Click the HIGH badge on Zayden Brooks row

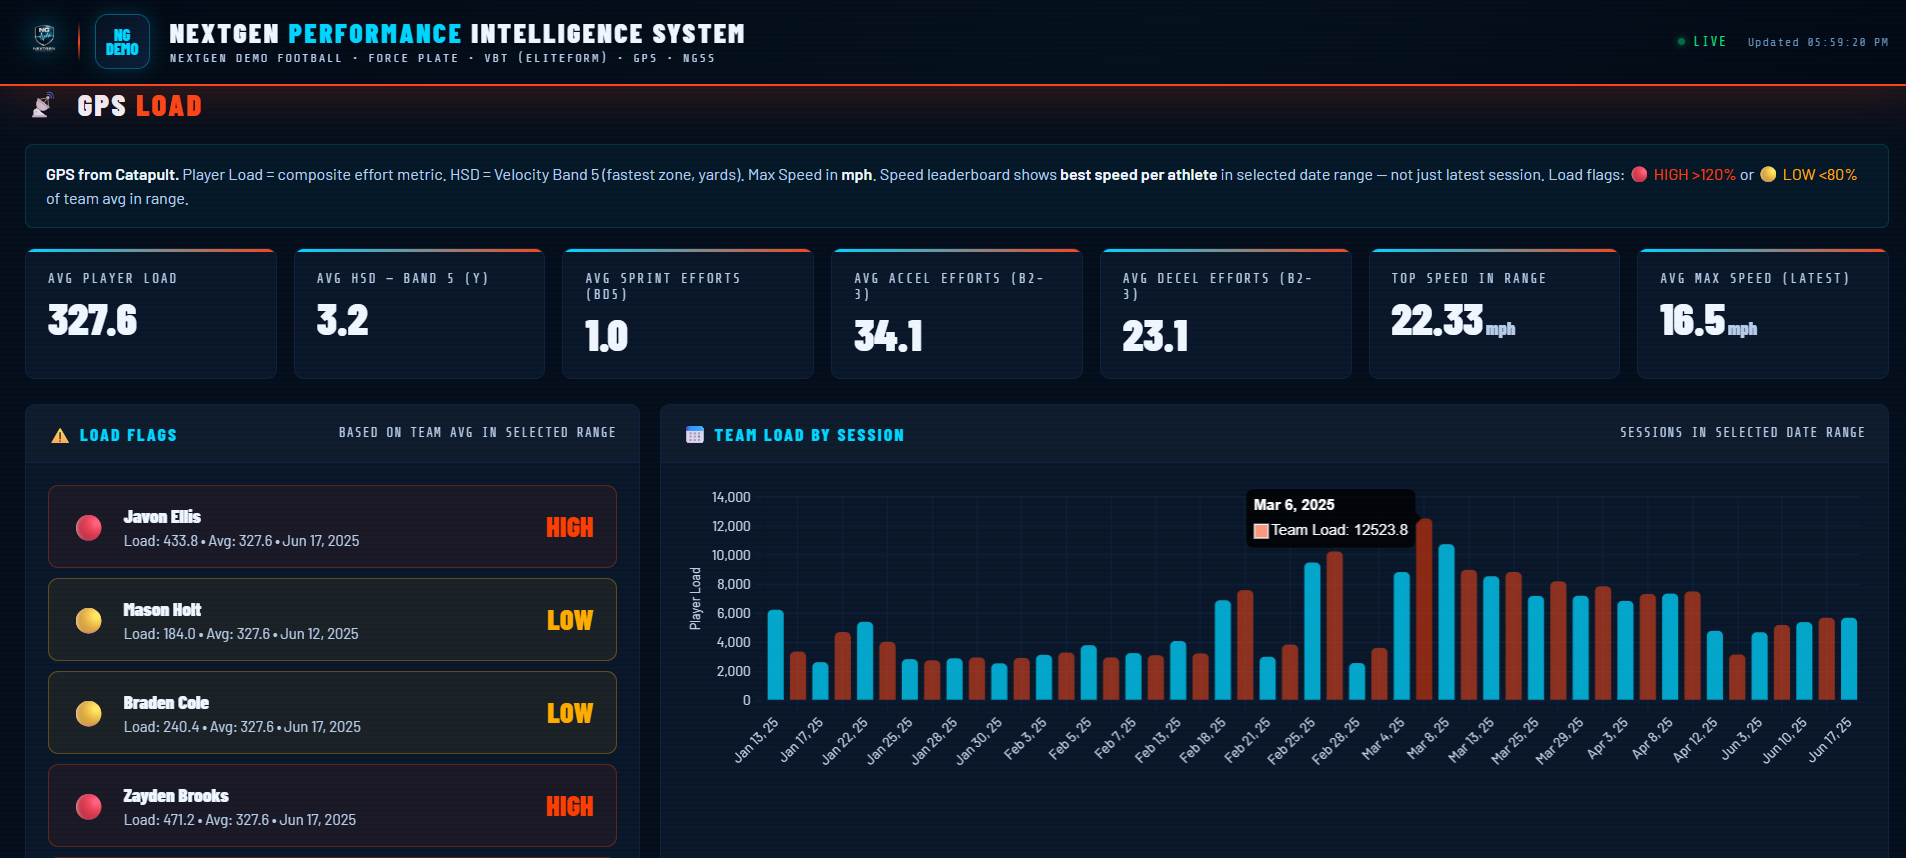click(570, 807)
